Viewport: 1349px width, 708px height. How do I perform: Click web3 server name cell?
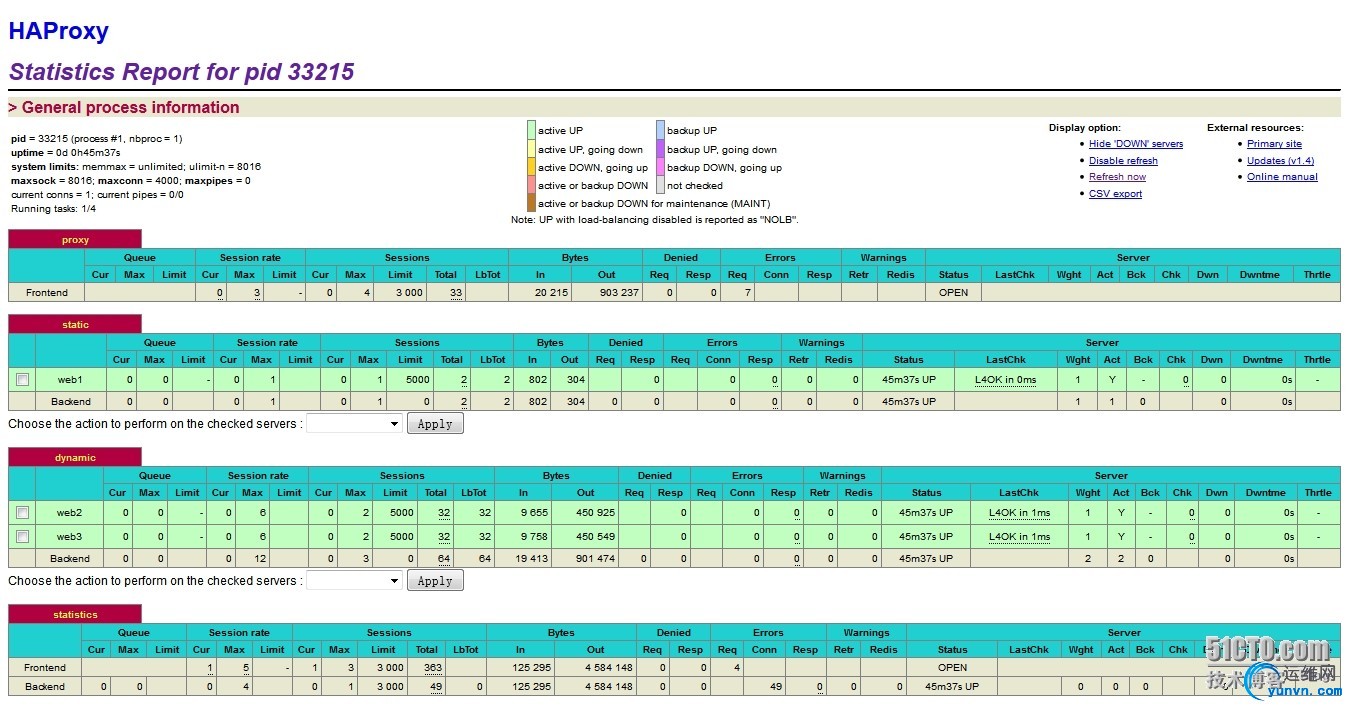click(x=69, y=537)
